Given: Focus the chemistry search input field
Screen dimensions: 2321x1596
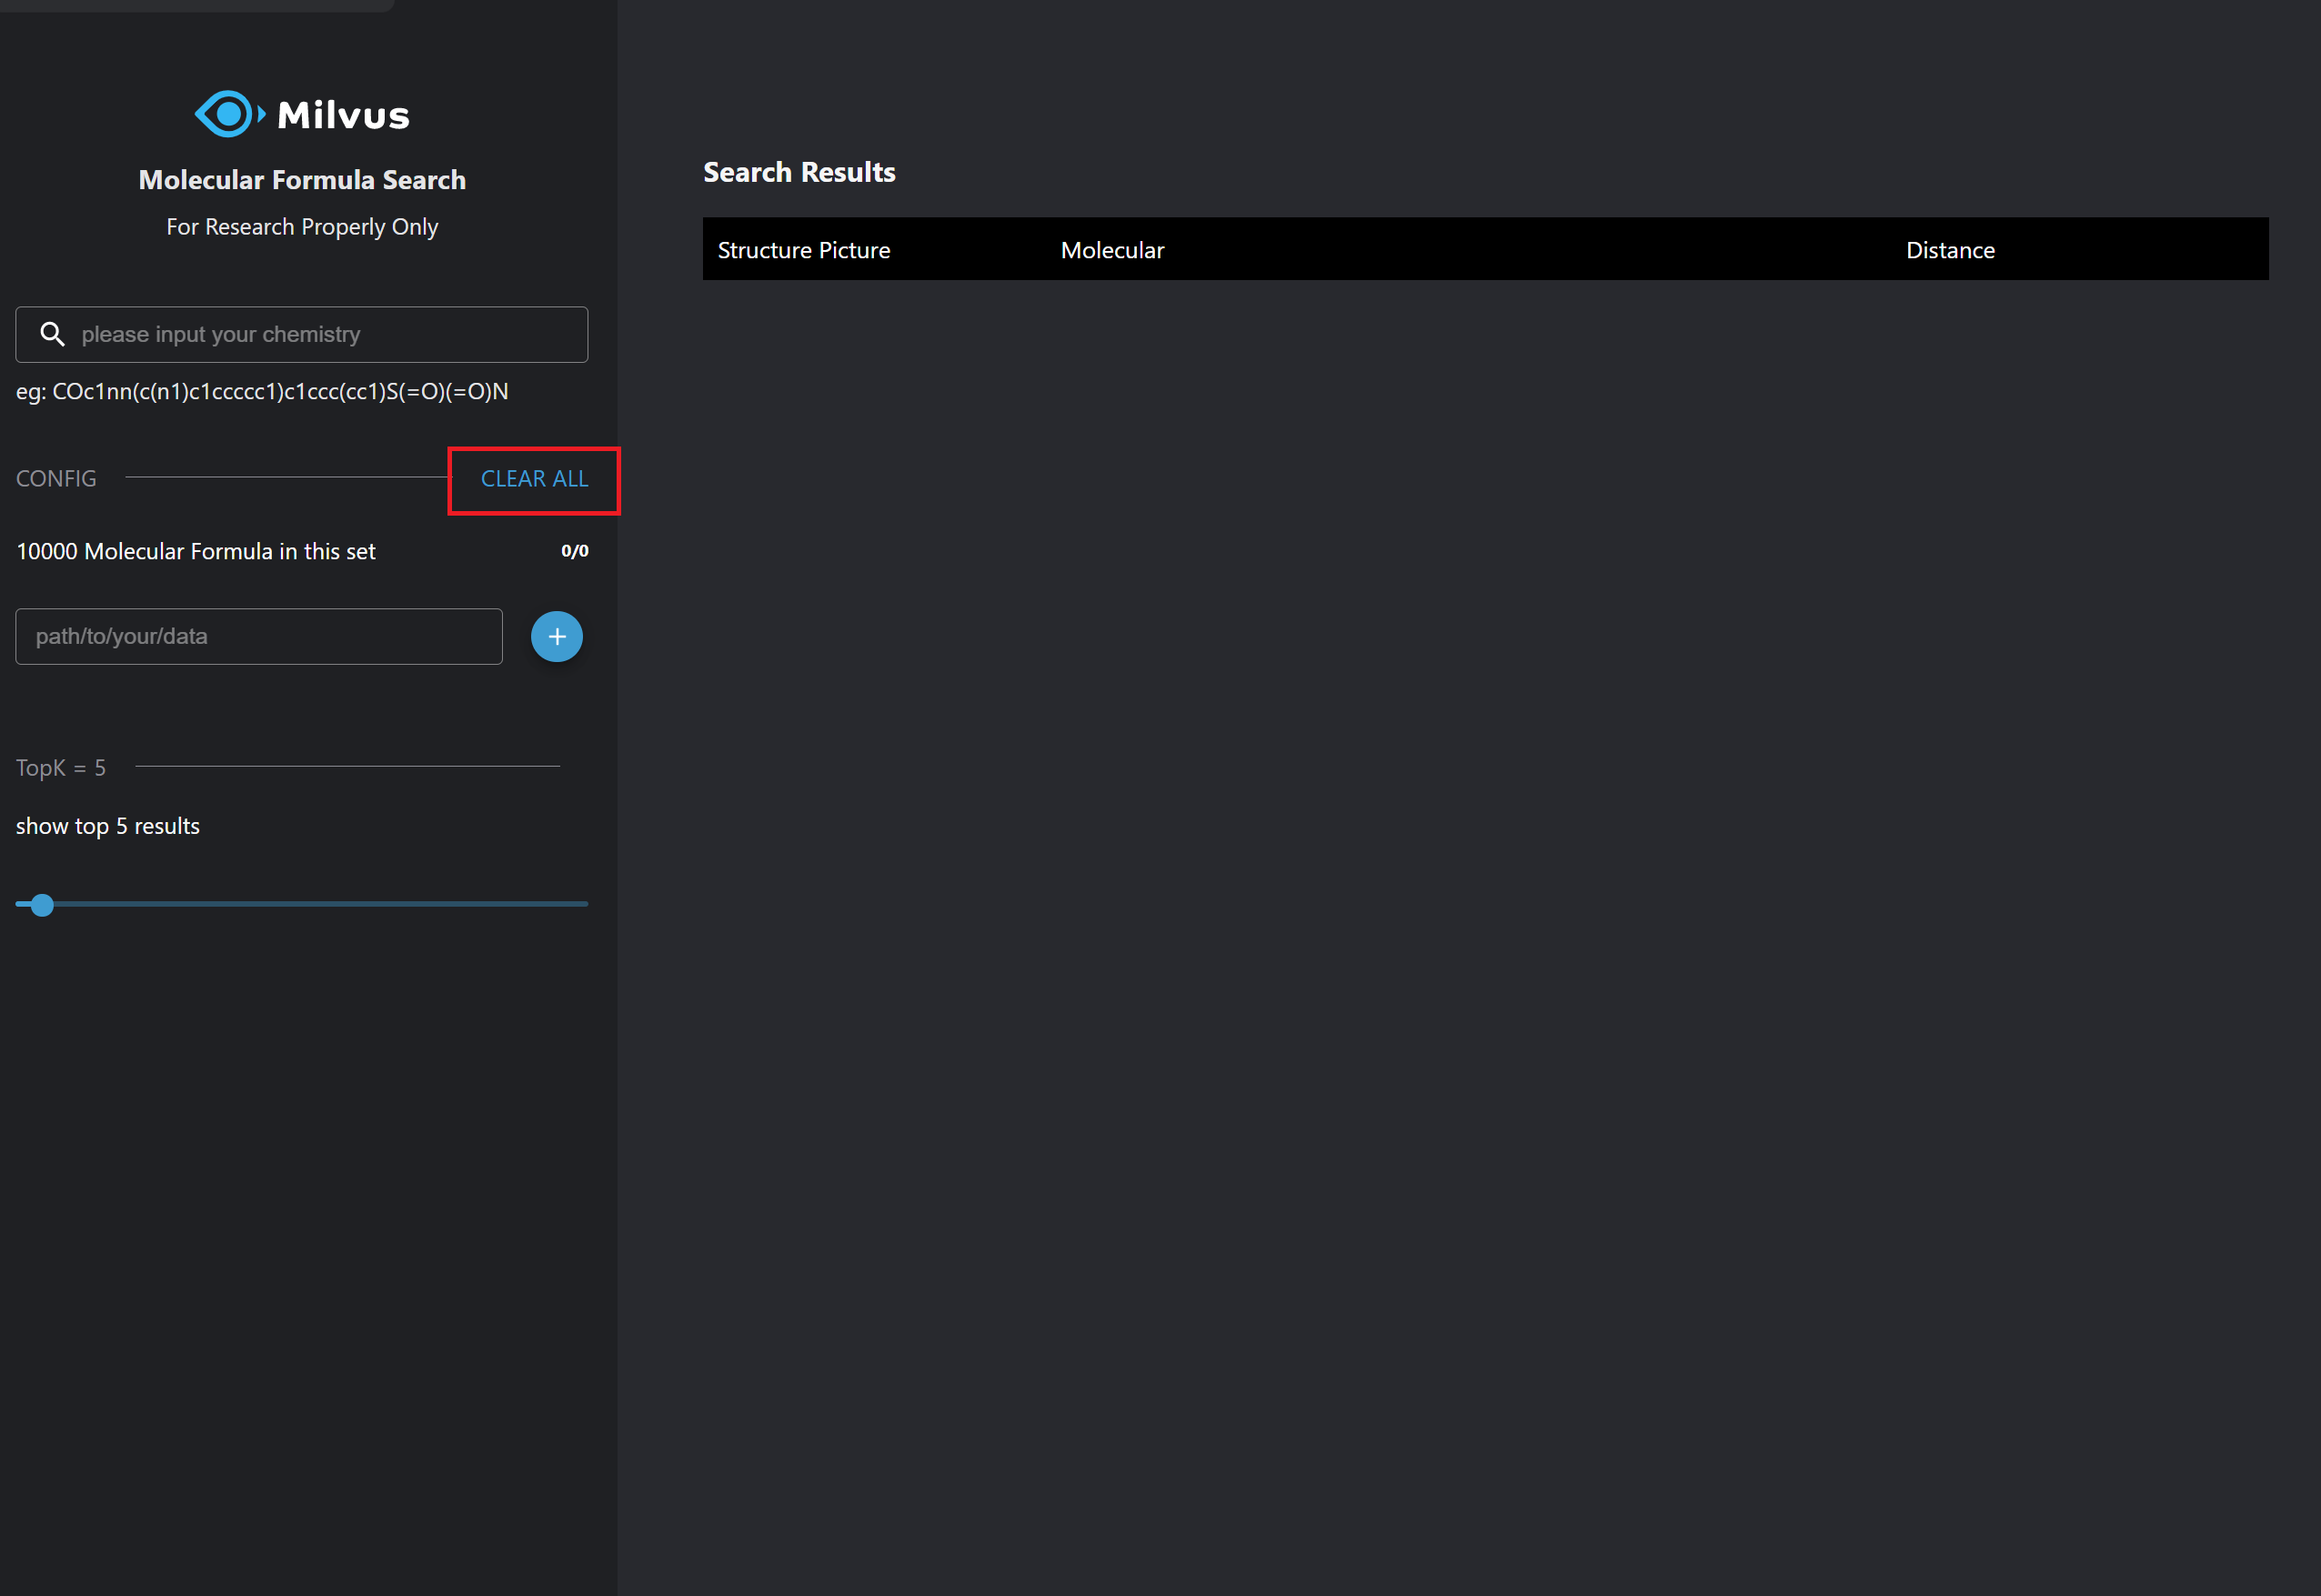Looking at the screenshot, I should click(x=320, y=334).
